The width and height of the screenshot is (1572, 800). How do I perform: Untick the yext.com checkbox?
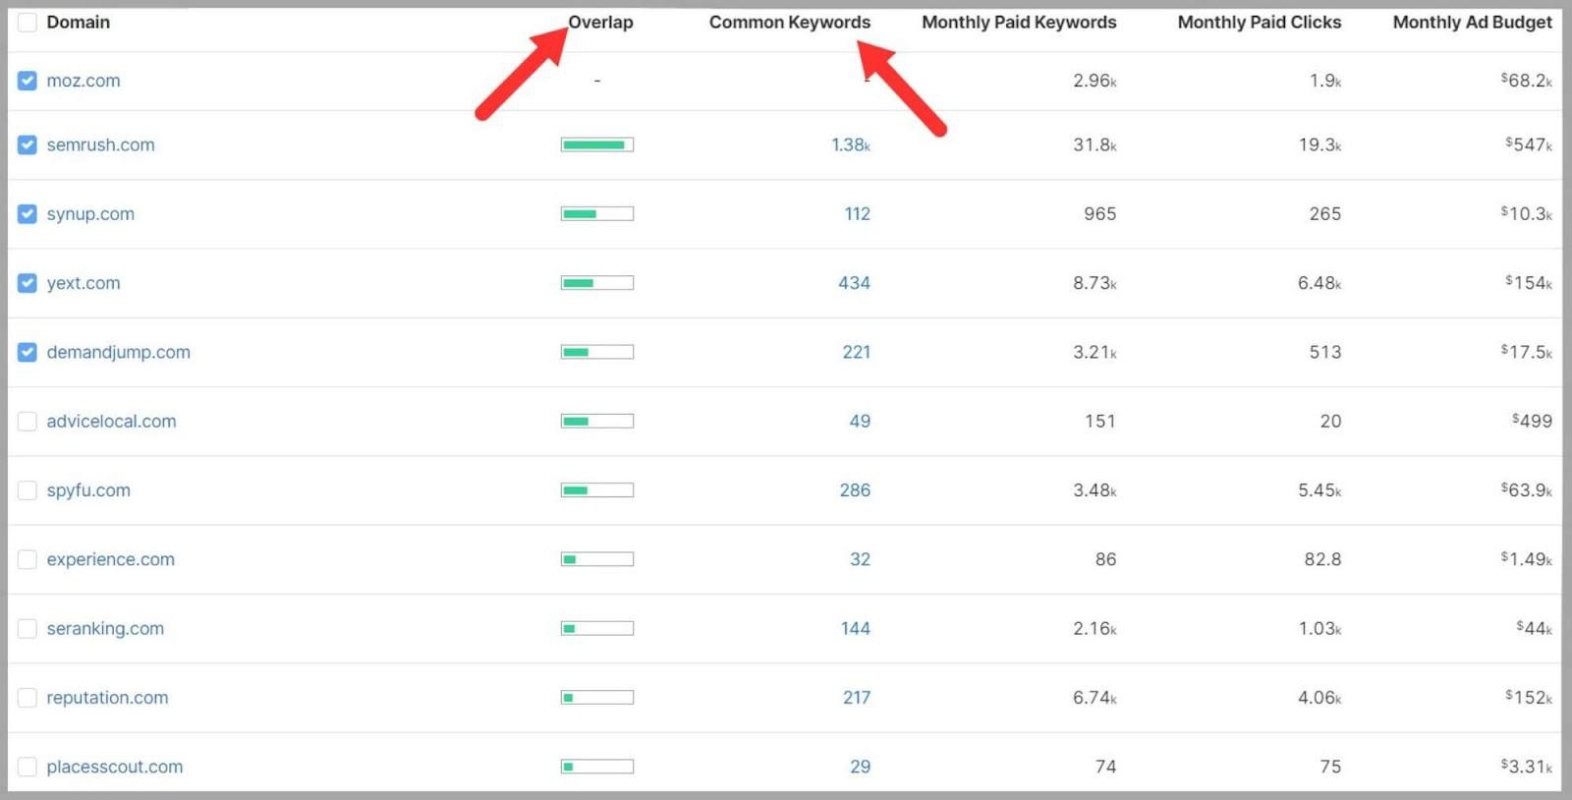(27, 283)
